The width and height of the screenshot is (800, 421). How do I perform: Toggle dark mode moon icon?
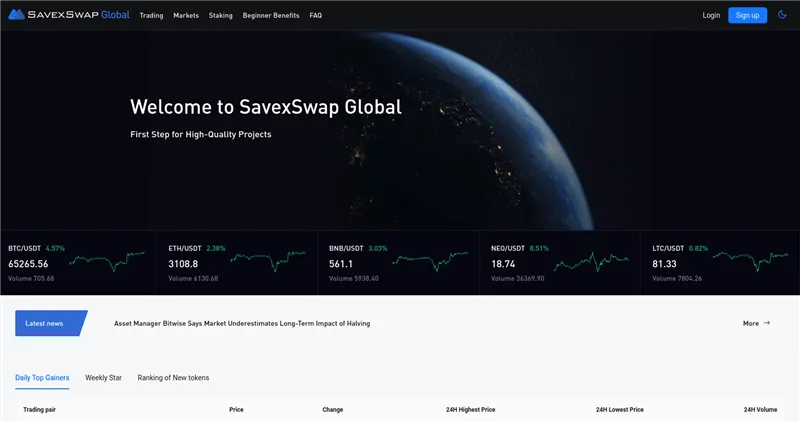click(782, 15)
